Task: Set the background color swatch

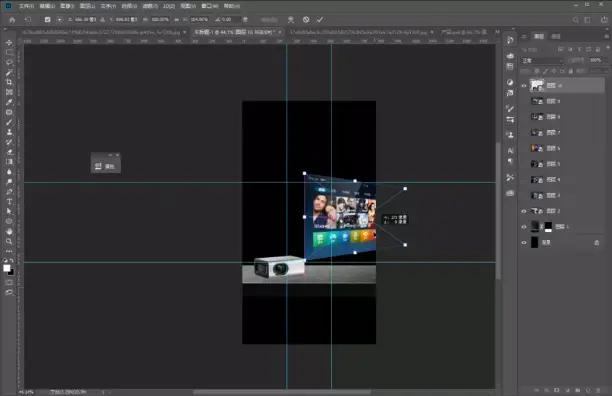Action: click(11, 272)
